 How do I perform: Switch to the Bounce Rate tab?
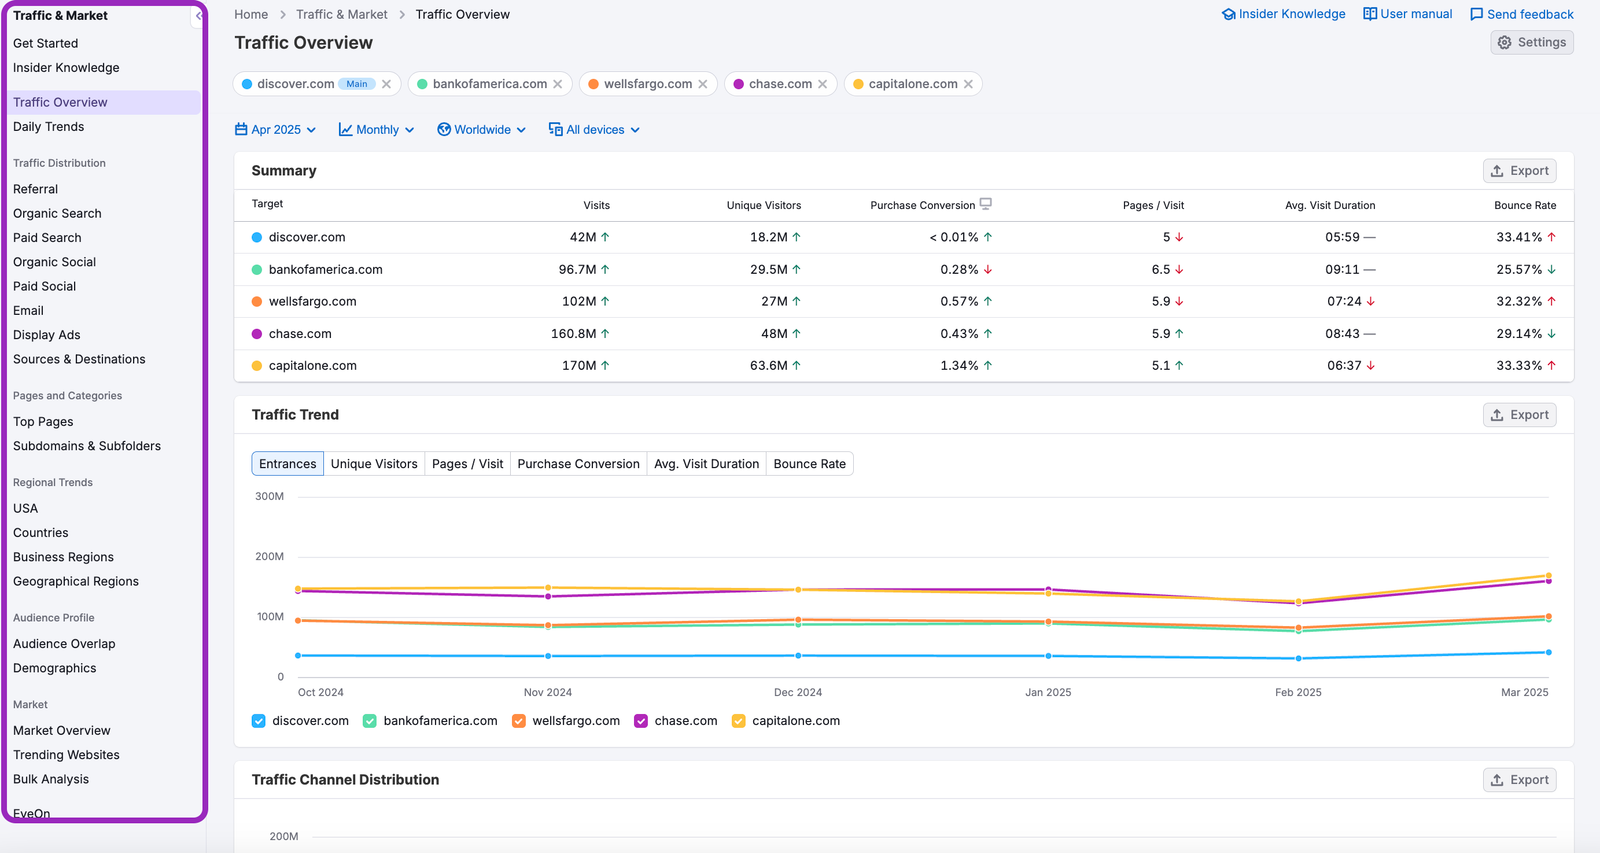point(809,464)
